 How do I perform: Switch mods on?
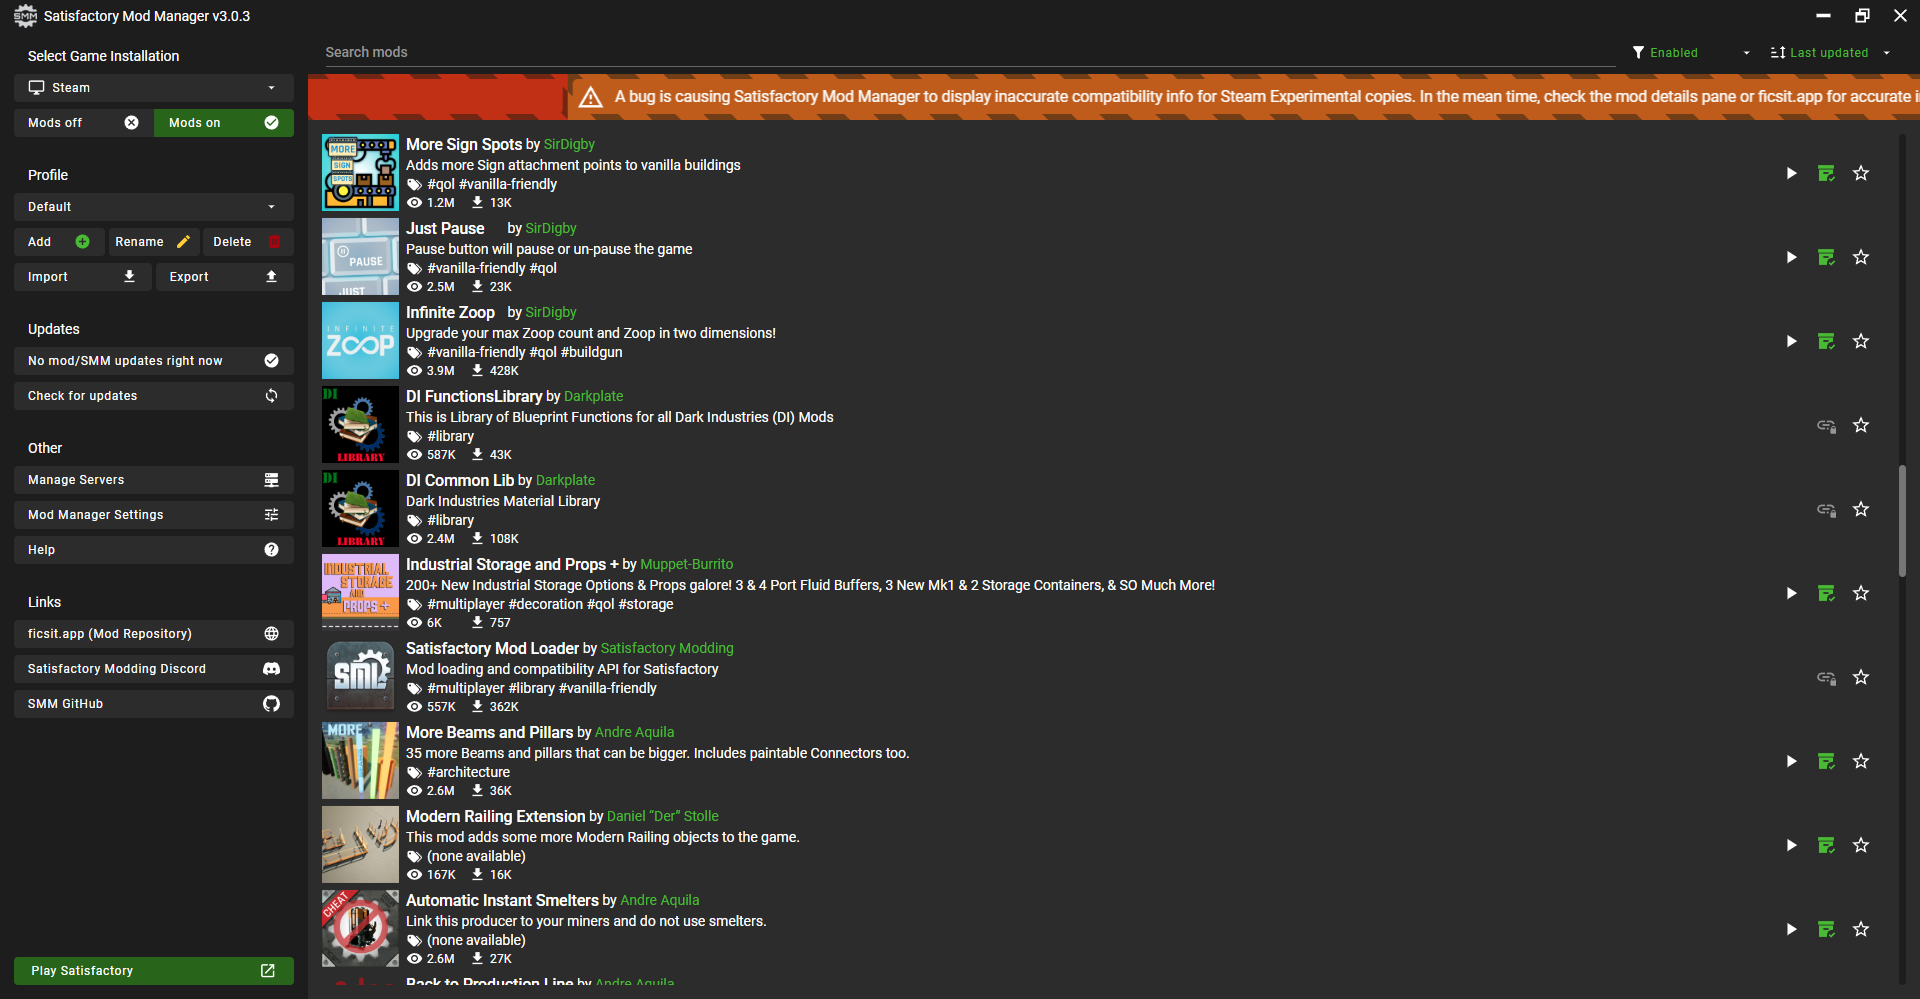point(224,123)
